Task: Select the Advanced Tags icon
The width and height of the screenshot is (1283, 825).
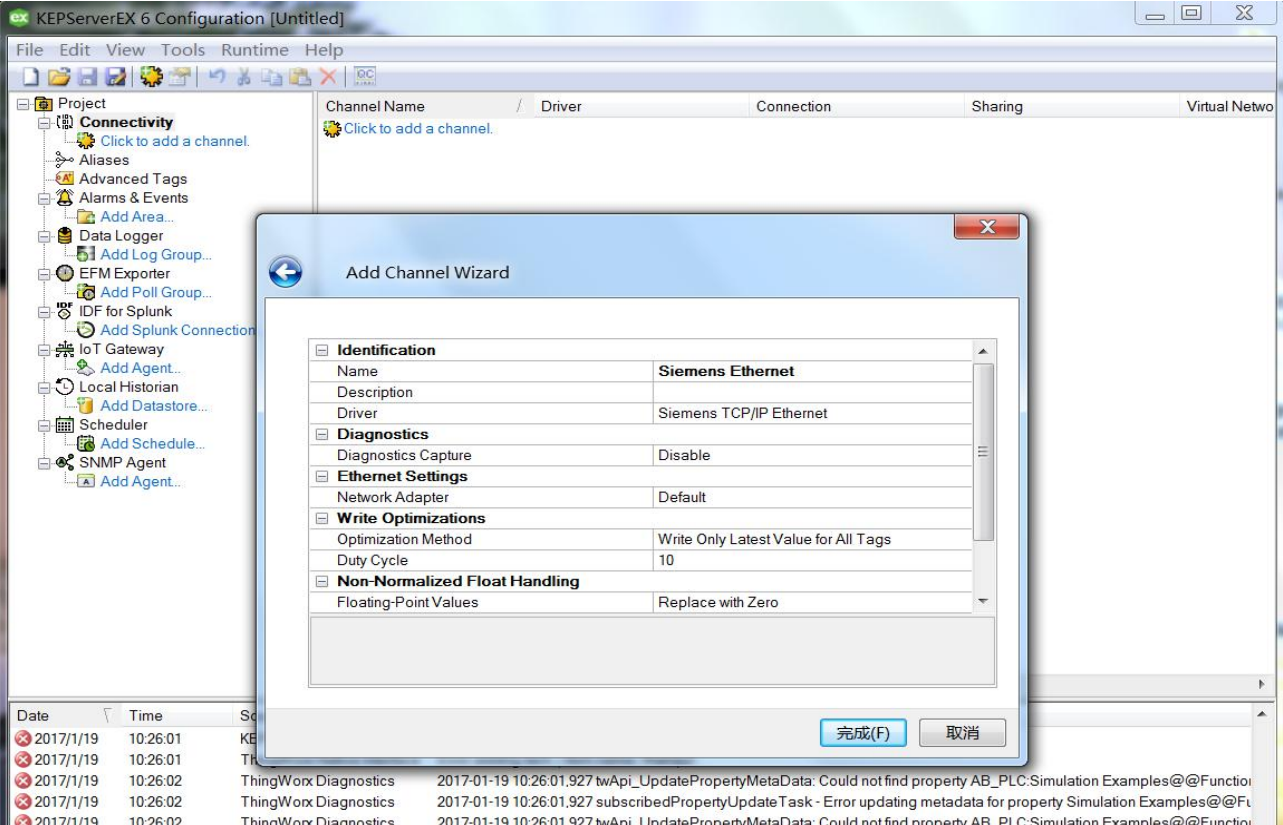Action: [x=65, y=179]
